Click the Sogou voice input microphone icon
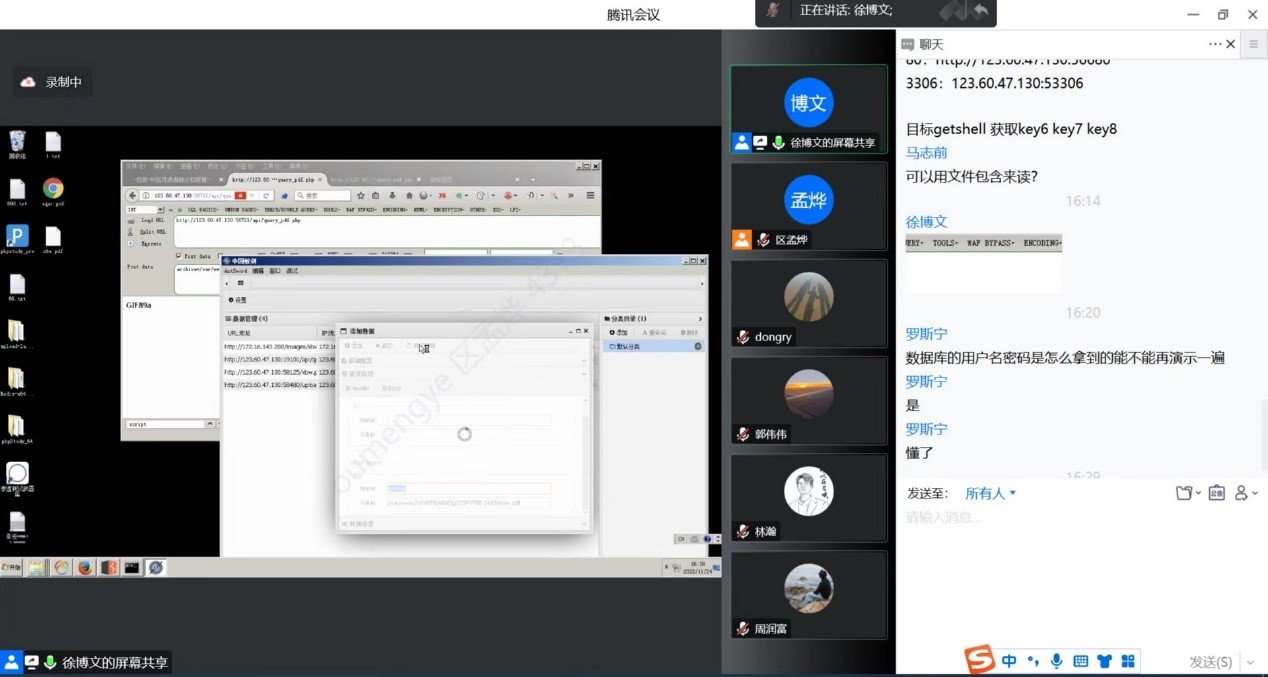This screenshot has width=1268, height=677. (x=1056, y=661)
